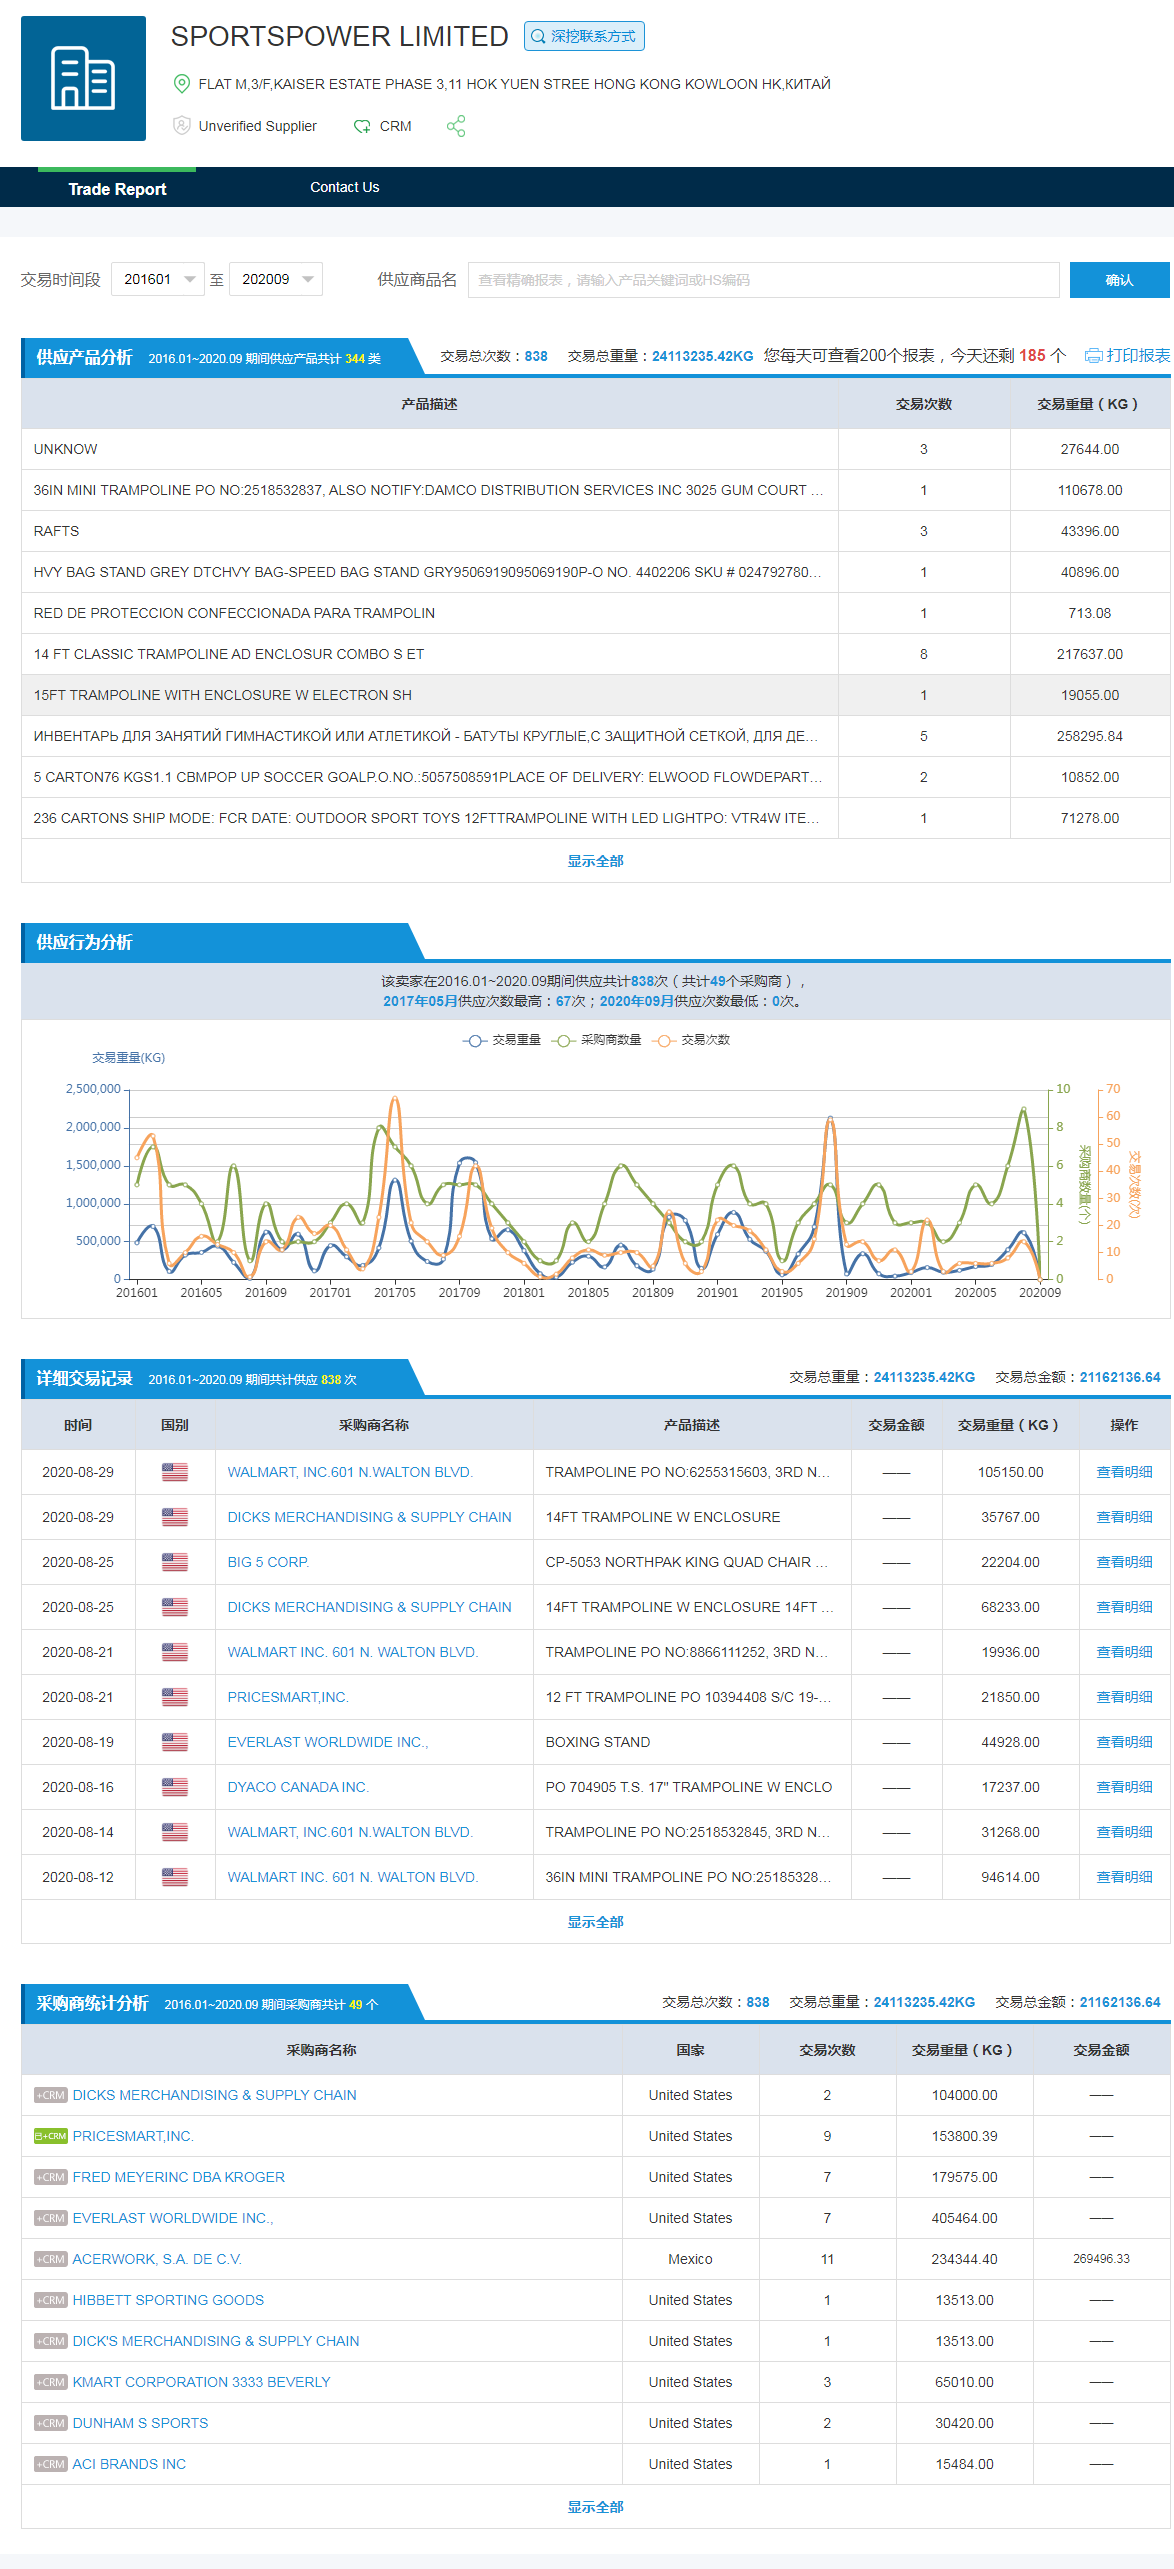The width and height of the screenshot is (1174, 2569).
Task: Click +CRM badge beside FRED MEYERINC DBA KROGER
Action: point(51,2177)
